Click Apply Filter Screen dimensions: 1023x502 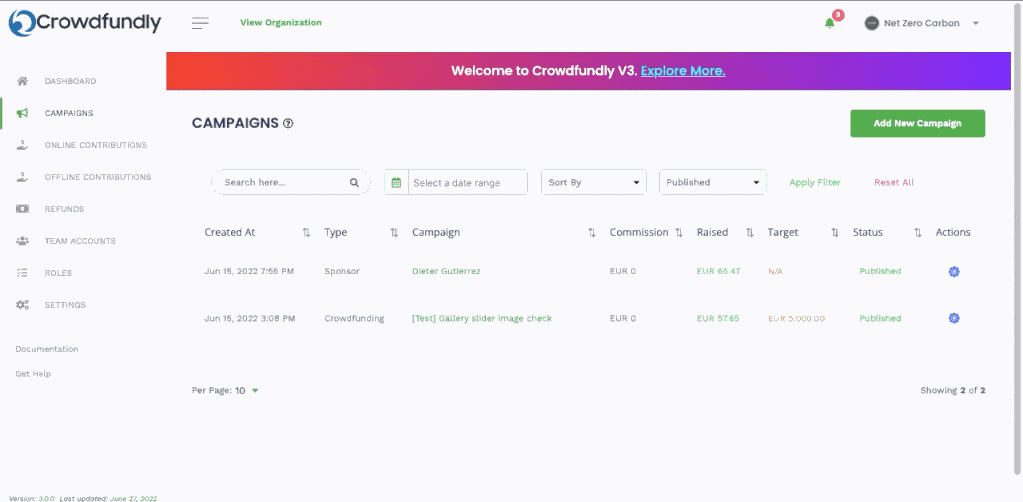815,183
